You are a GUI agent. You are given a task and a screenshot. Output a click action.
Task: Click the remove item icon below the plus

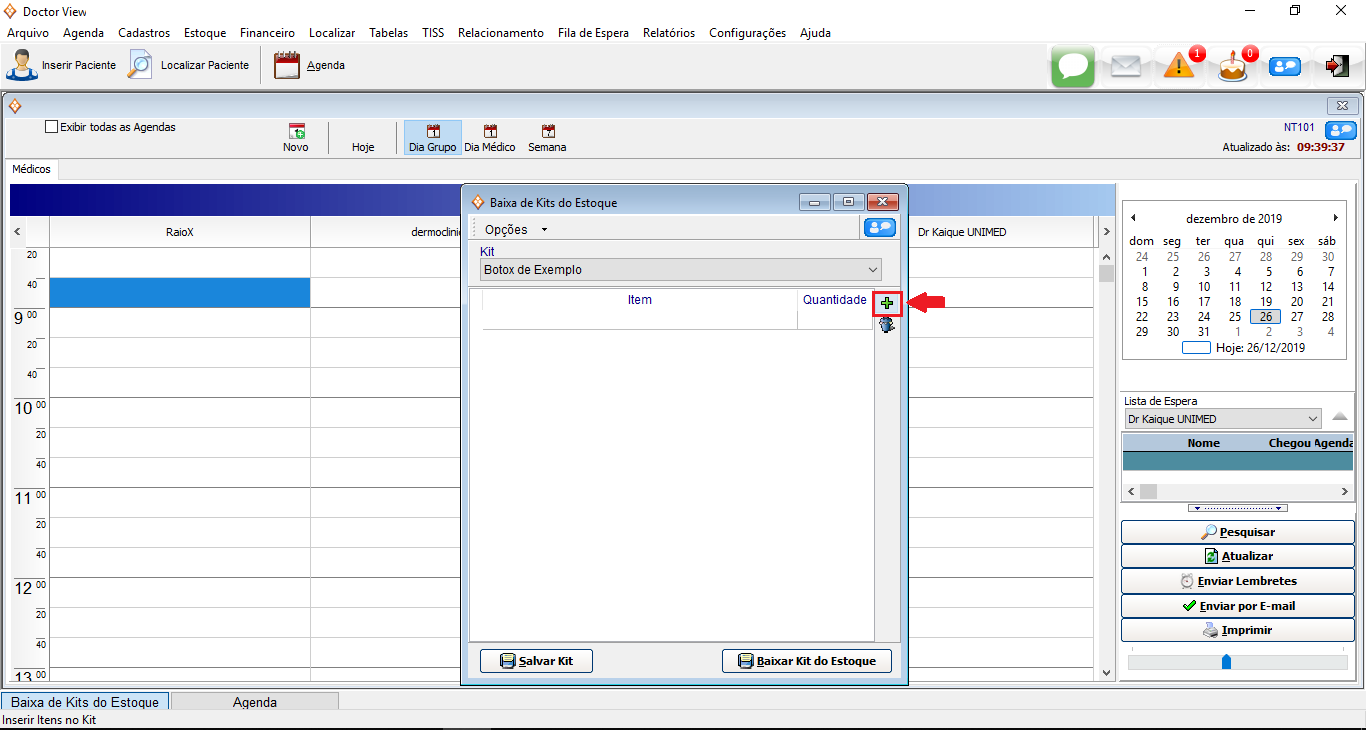(887, 325)
